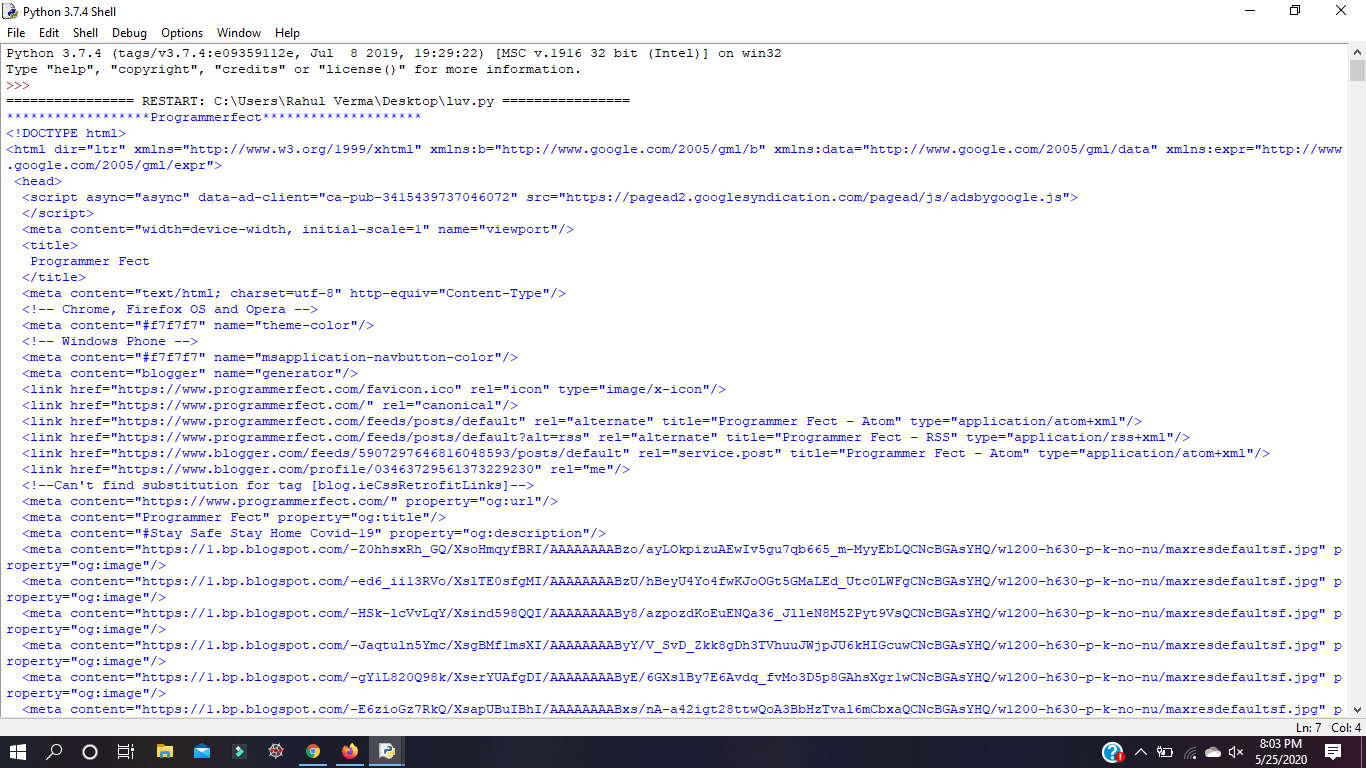Open the Shell menu
Viewport: 1366px width, 768px height.
click(x=86, y=33)
